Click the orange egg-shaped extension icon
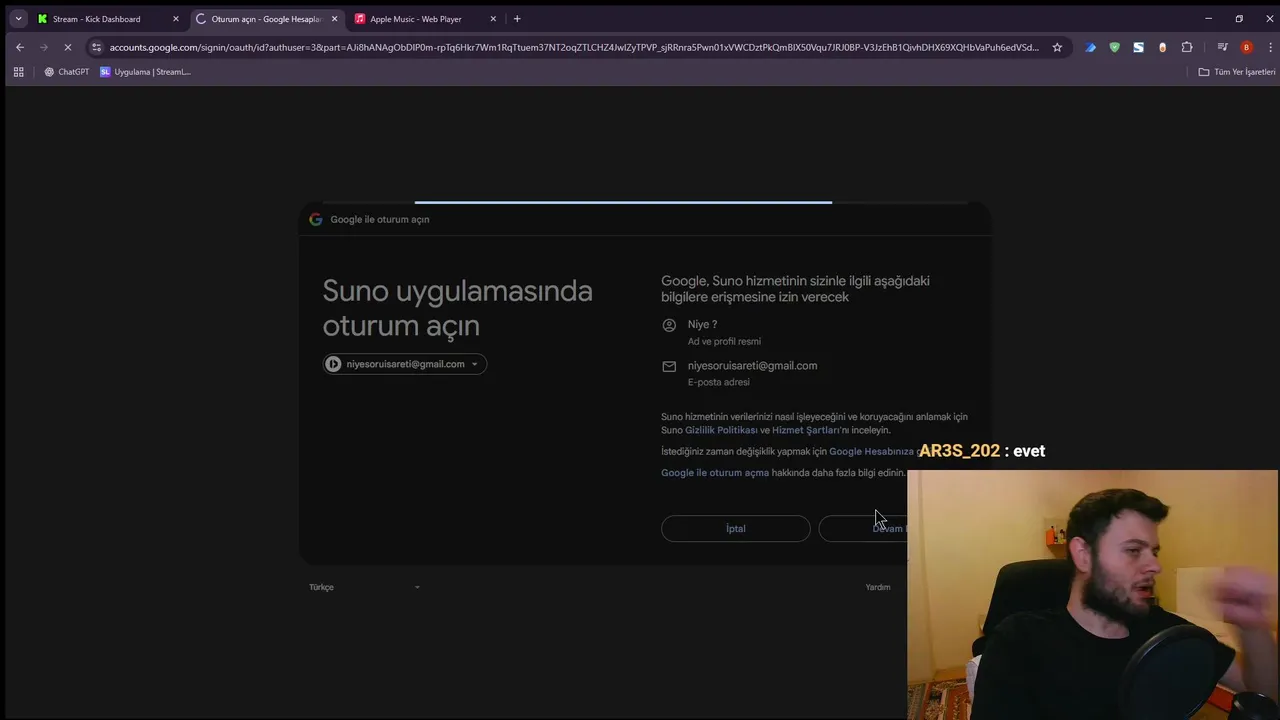The width and height of the screenshot is (1280, 720). [1162, 47]
